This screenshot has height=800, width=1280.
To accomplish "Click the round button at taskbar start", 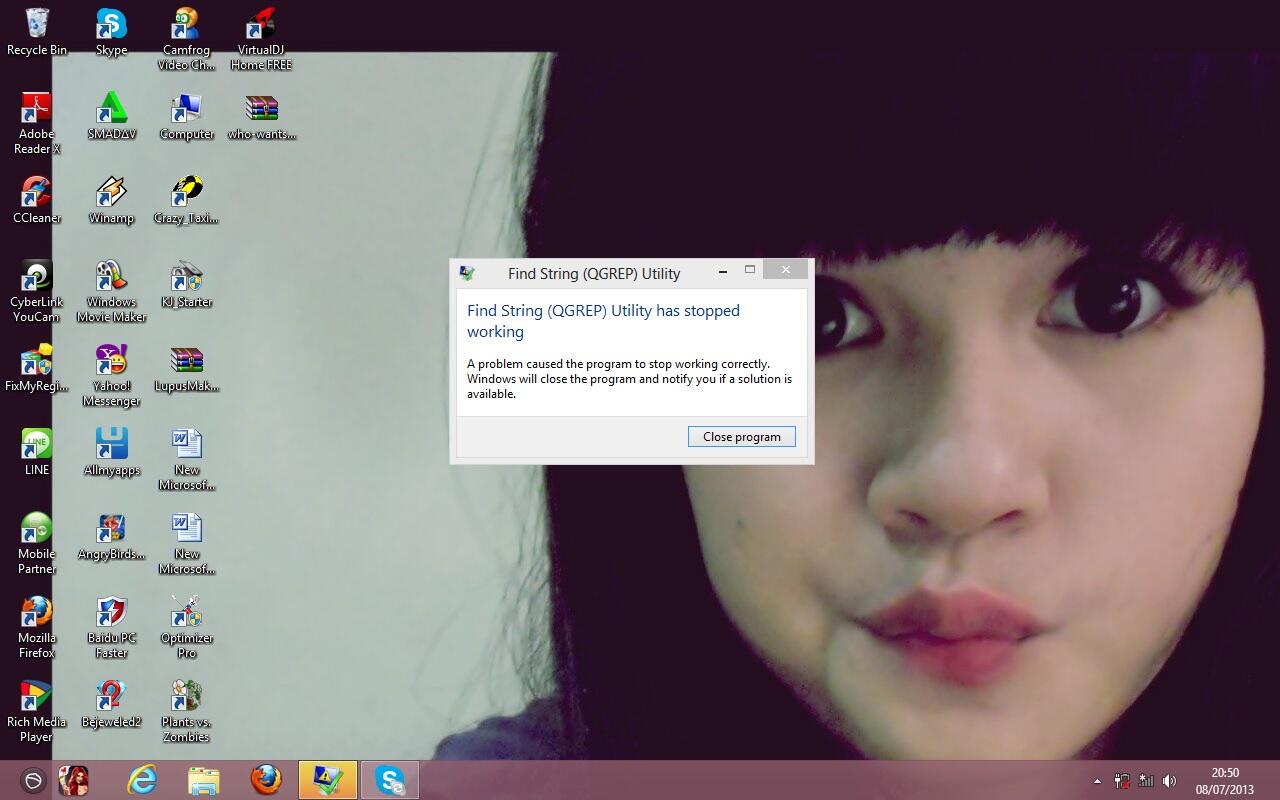I will (x=32, y=781).
